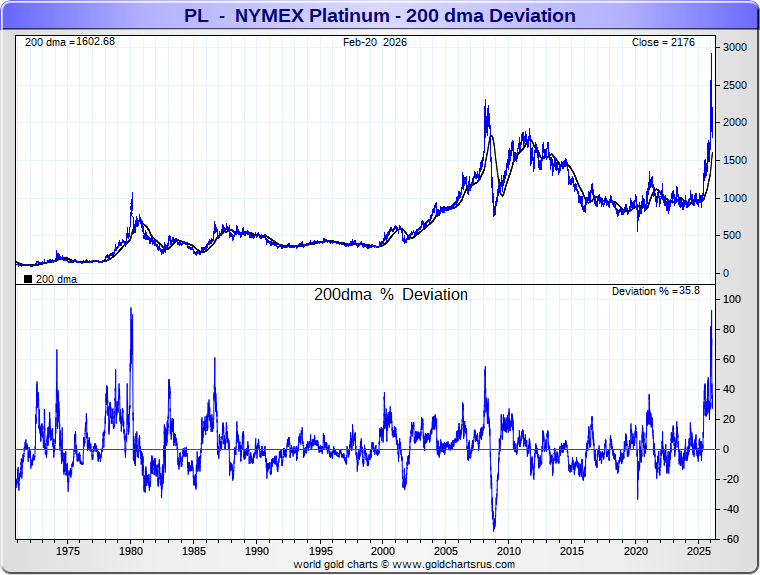
Task: Click the 40 deviation axis label
Action: tap(729, 389)
